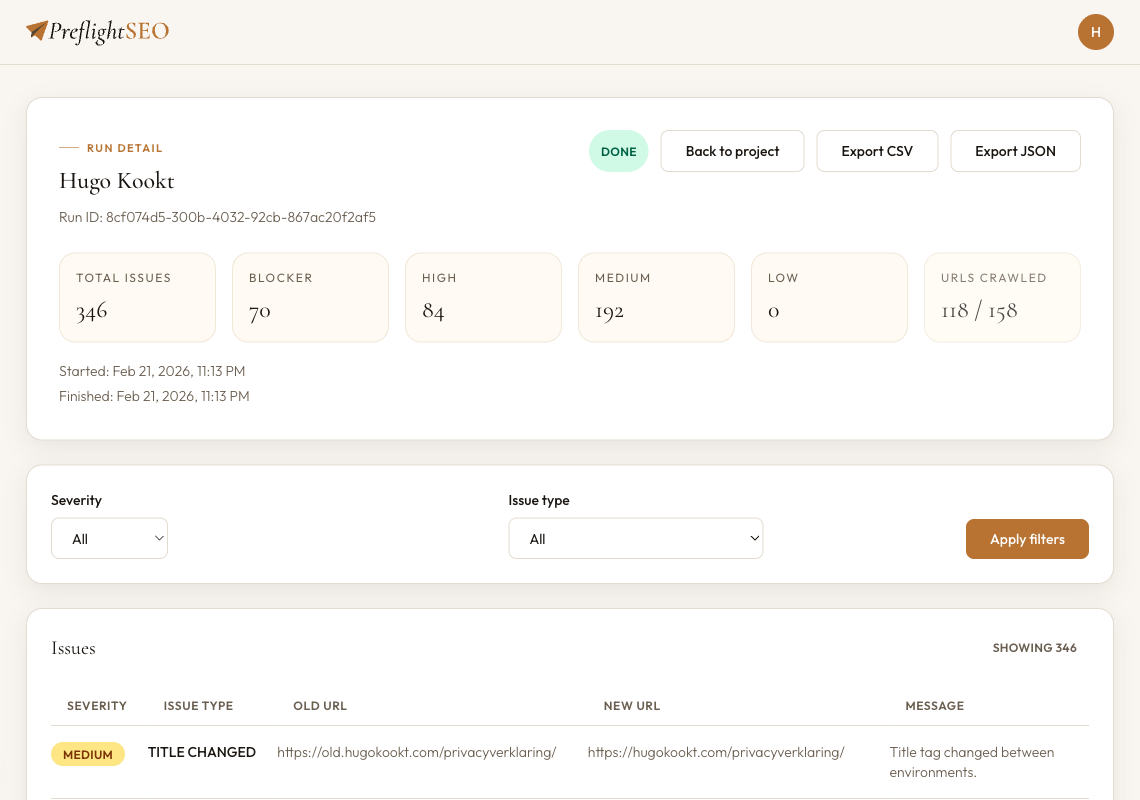Open the user avatar menu labeled H

1095,32
